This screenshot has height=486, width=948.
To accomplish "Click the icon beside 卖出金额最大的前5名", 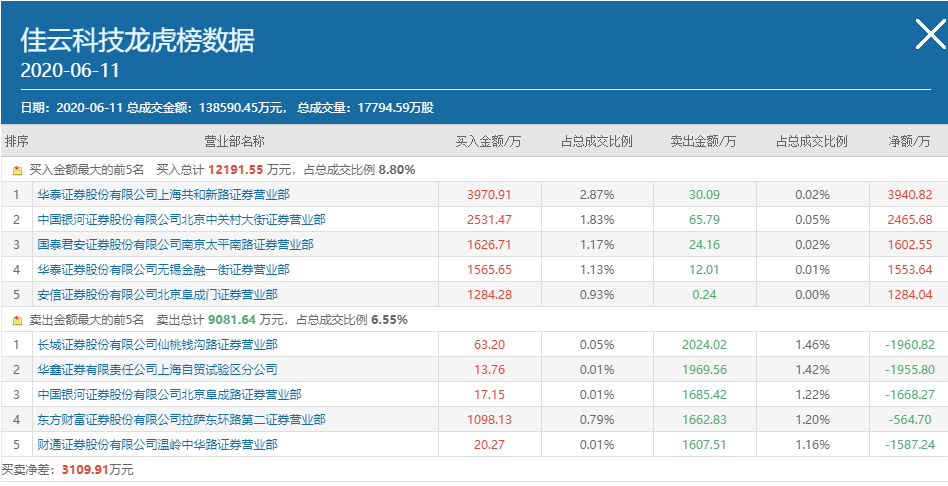I will pyautogui.click(x=17, y=320).
